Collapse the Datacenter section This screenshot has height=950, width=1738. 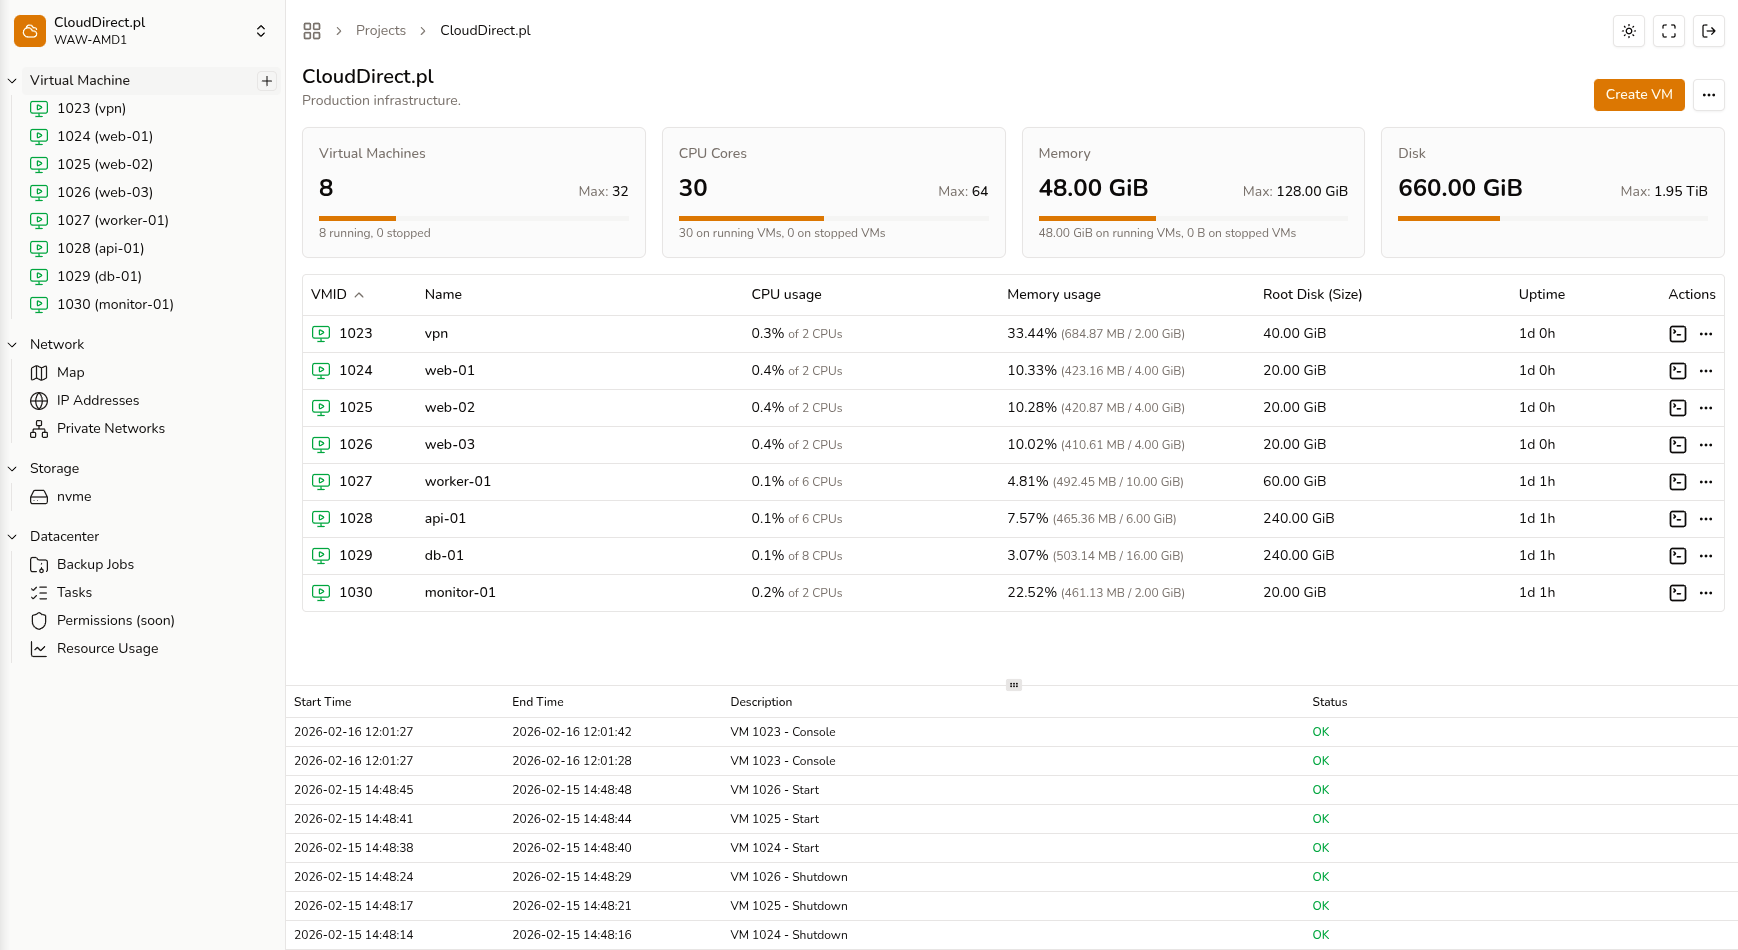[11, 536]
